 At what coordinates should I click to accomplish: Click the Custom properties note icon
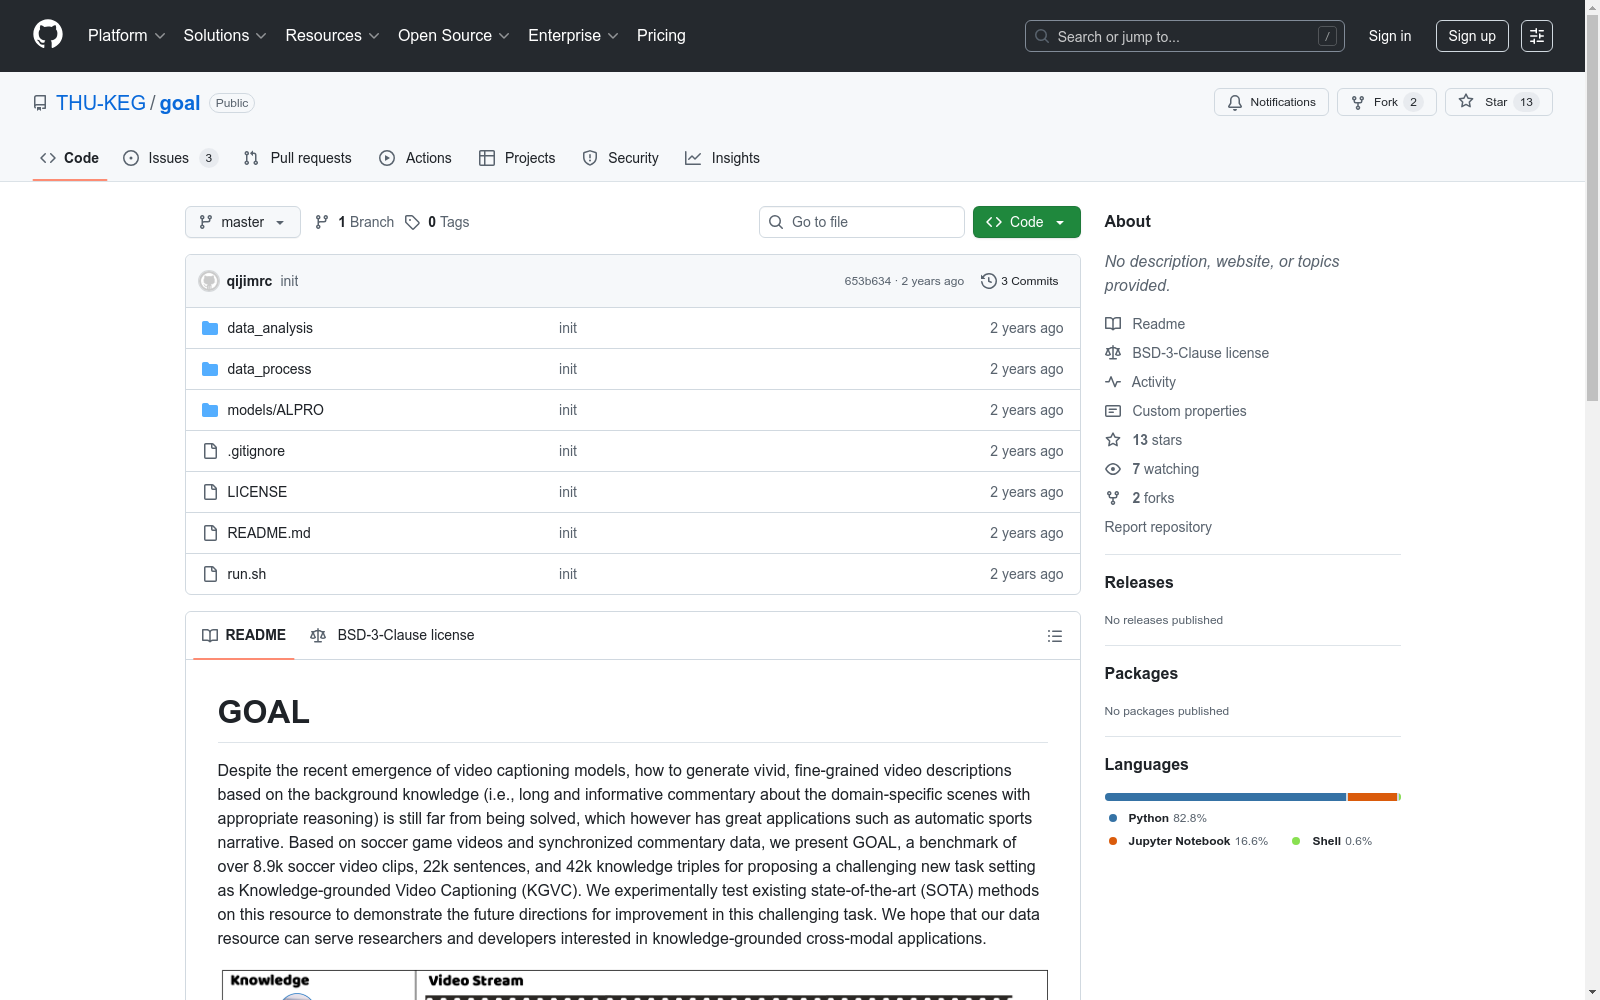tap(1113, 411)
